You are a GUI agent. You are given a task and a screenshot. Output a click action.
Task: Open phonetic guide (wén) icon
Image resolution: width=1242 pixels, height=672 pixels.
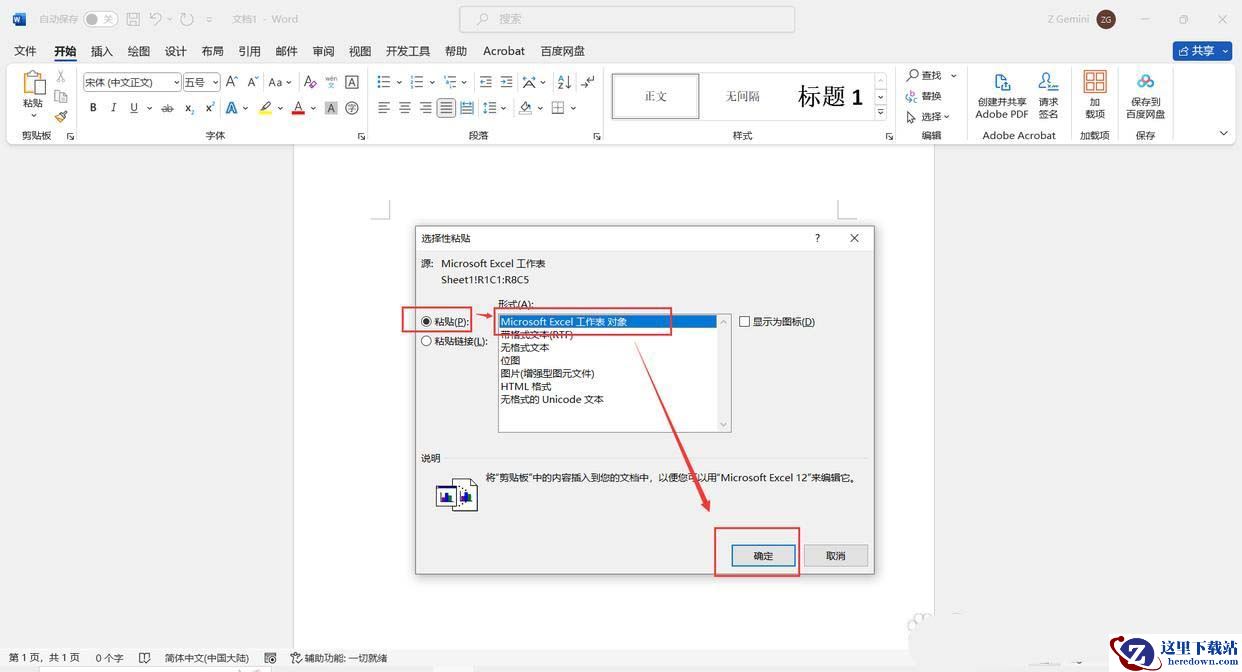coord(331,82)
